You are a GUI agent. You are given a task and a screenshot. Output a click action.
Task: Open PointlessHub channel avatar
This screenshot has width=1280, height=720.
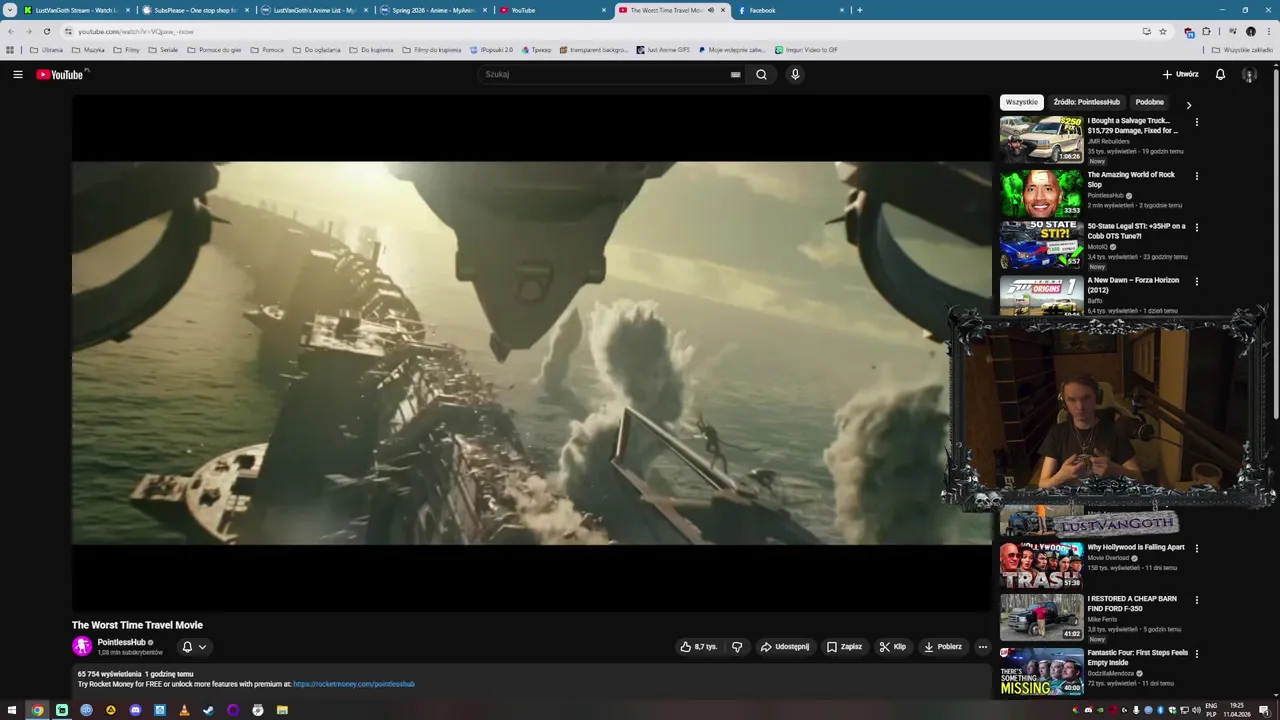pos(82,646)
